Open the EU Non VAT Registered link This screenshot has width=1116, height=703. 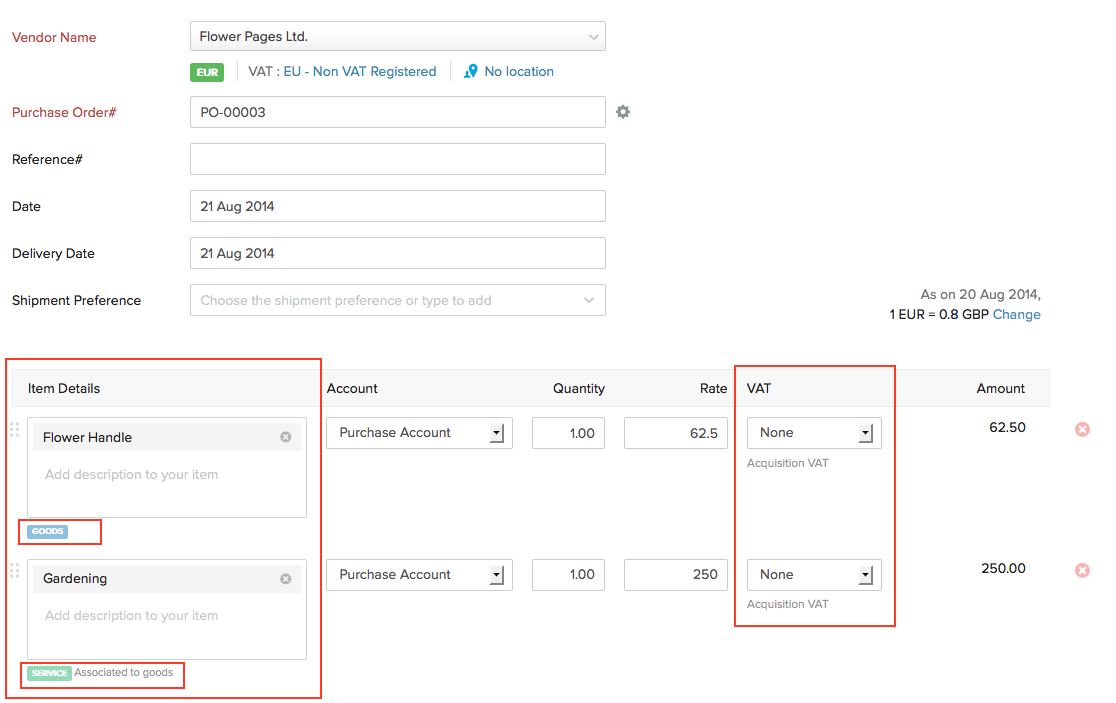pos(363,71)
